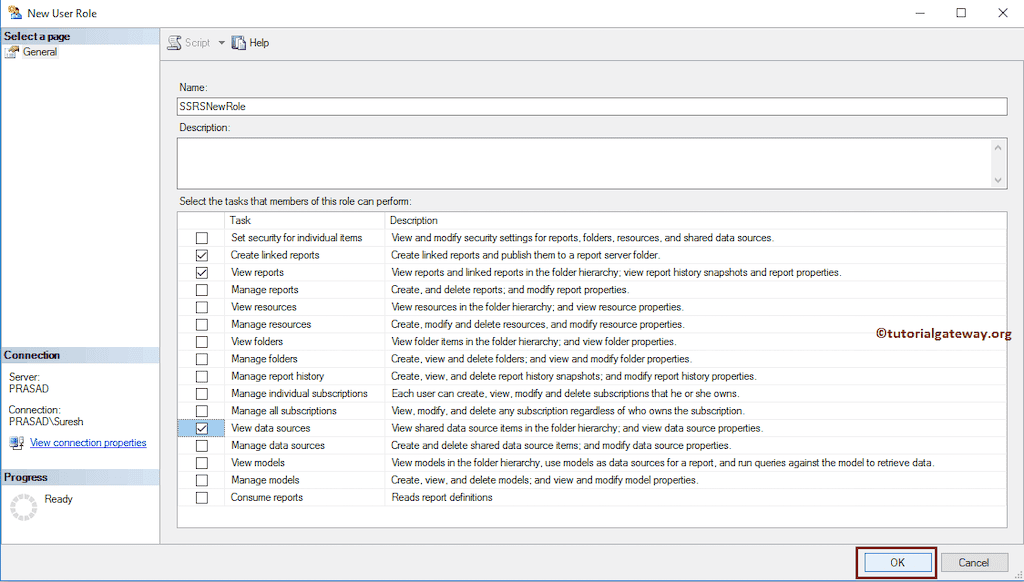The width and height of the screenshot is (1024, 582).
Task: Click the Ready progress spinner icon
Action: (x=22, y=504)
